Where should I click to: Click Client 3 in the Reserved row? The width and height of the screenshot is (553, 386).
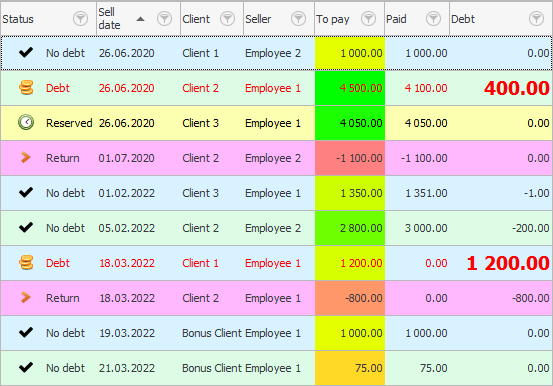pyautogui.click(x=200, y=123)
